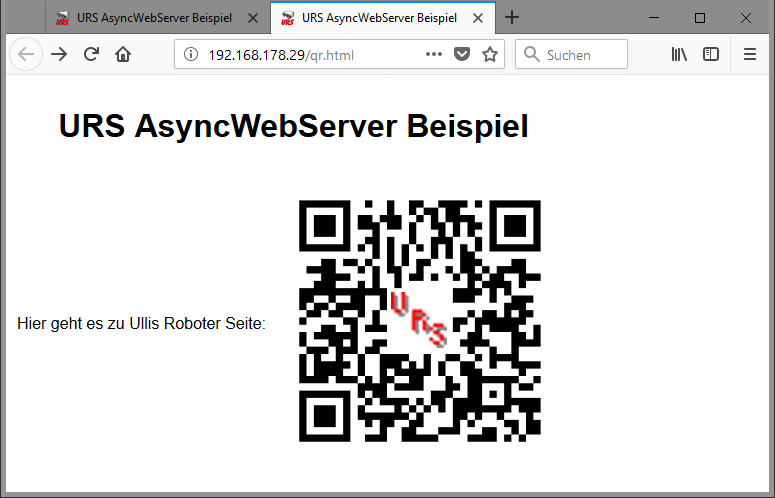
Task: Close the first URS AsyncWebServer tab
Action: click(x=253, y=18)
